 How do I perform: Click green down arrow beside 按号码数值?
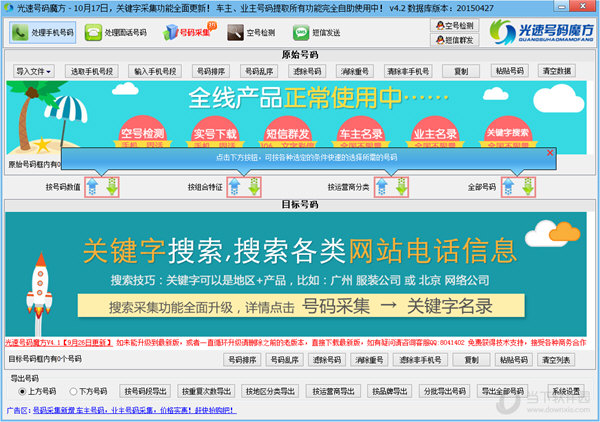point(112,187)
